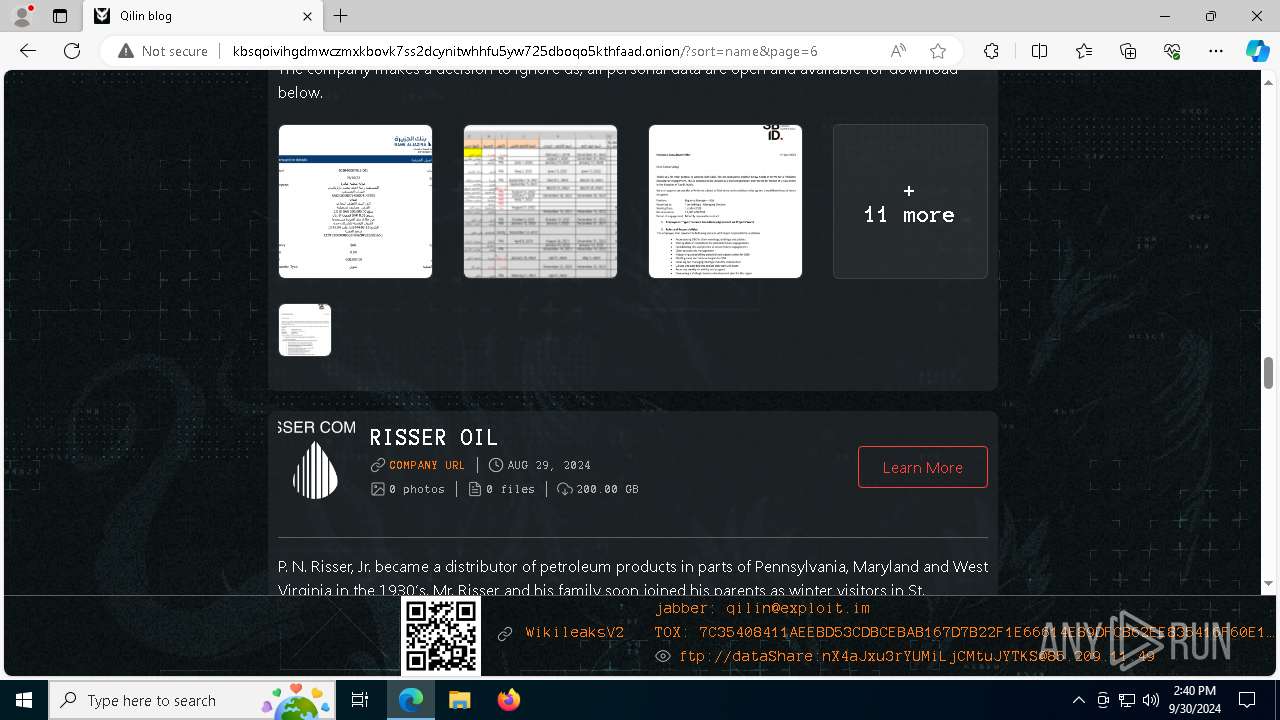Screen dimensions: 1280x720
Task: Open the Windows Start menu
Action: pos(24,700)
